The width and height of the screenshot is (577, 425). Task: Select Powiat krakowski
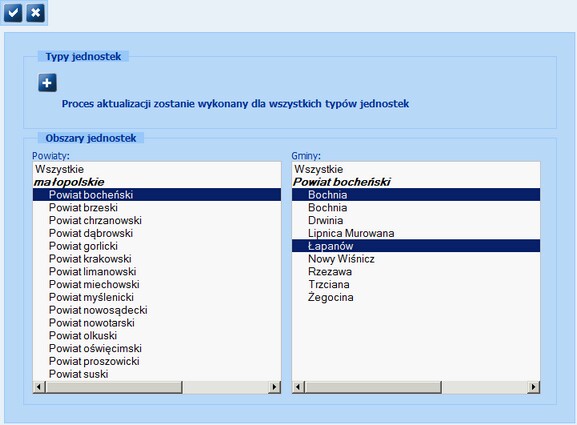tap(157, 259)
